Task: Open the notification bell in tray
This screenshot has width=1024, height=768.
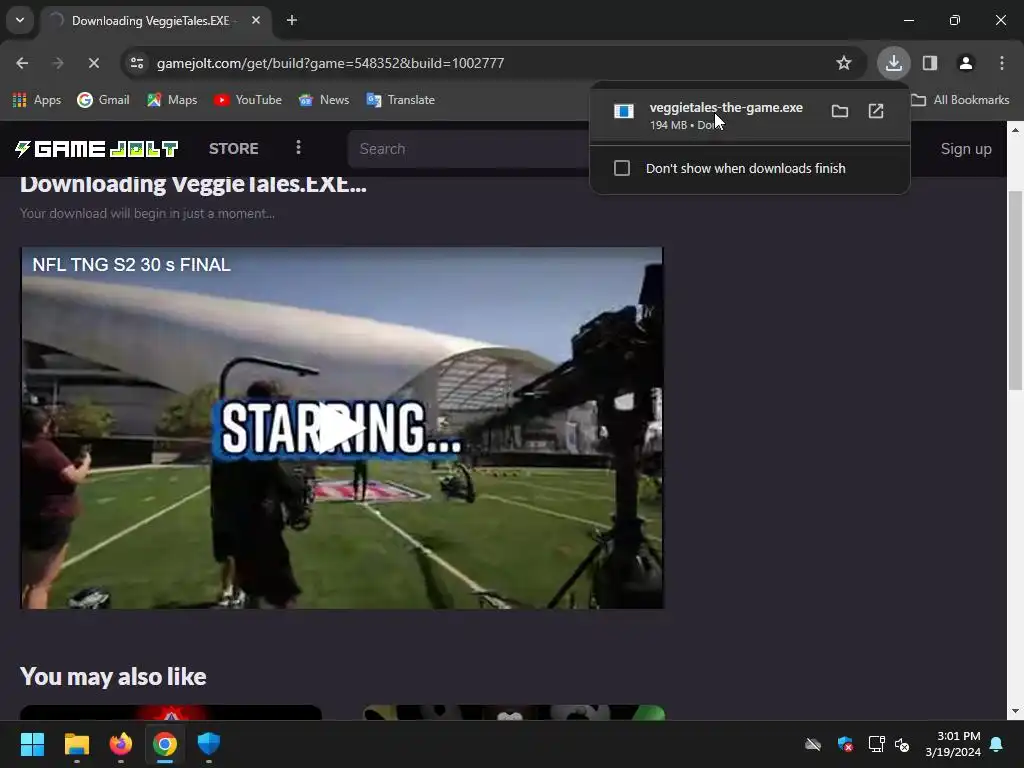Action: tap(997, 744)
